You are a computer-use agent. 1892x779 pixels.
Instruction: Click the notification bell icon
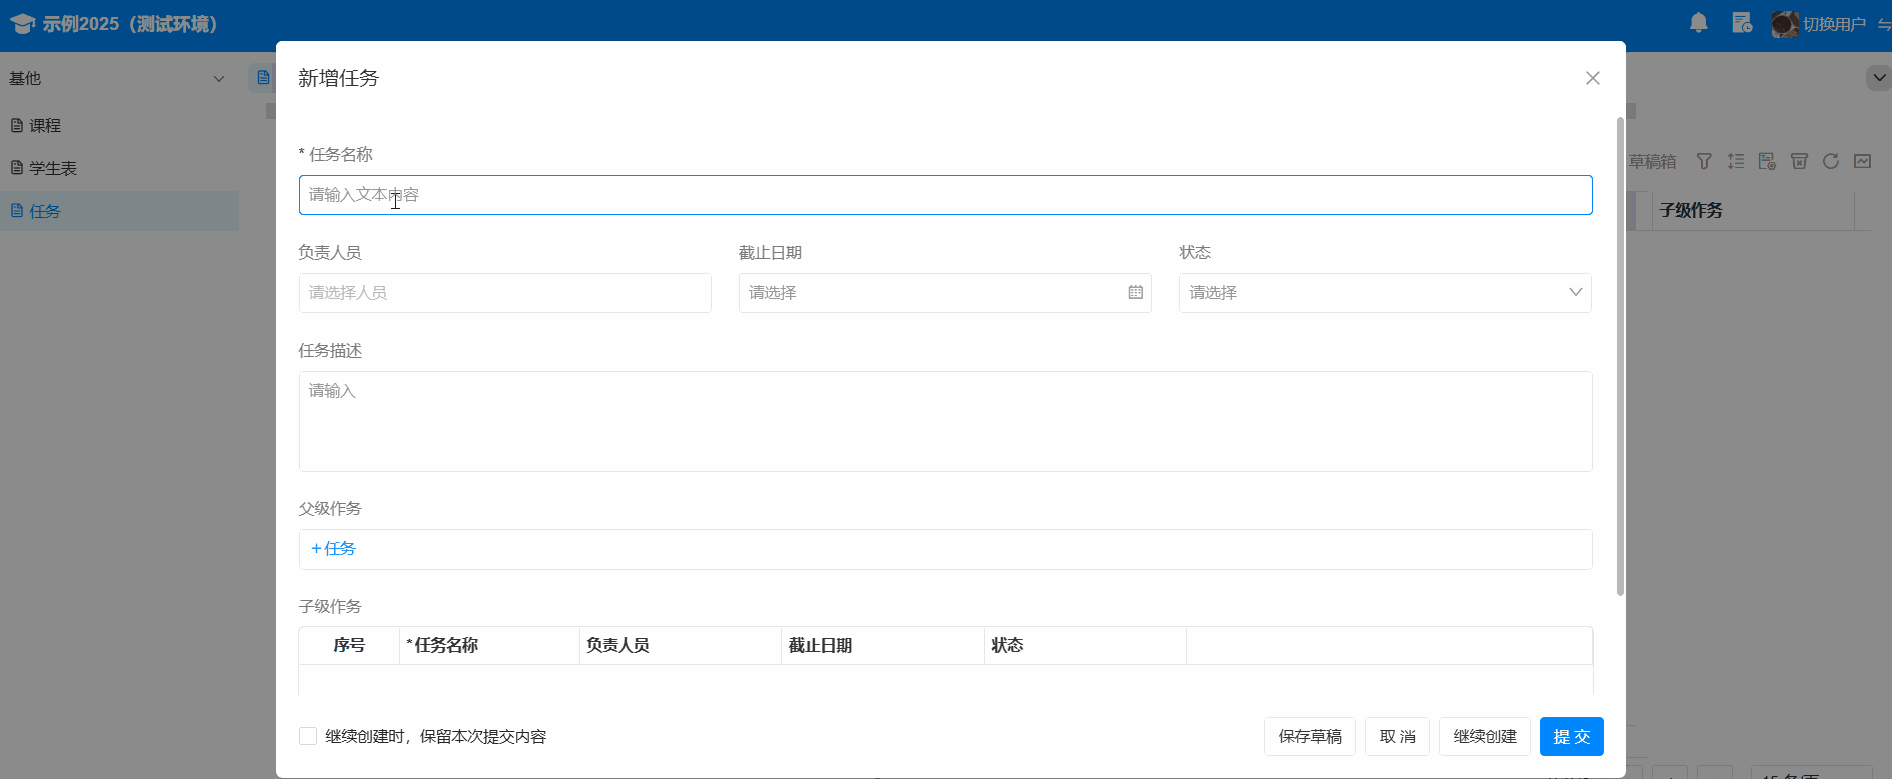[x=1698, y=23]
